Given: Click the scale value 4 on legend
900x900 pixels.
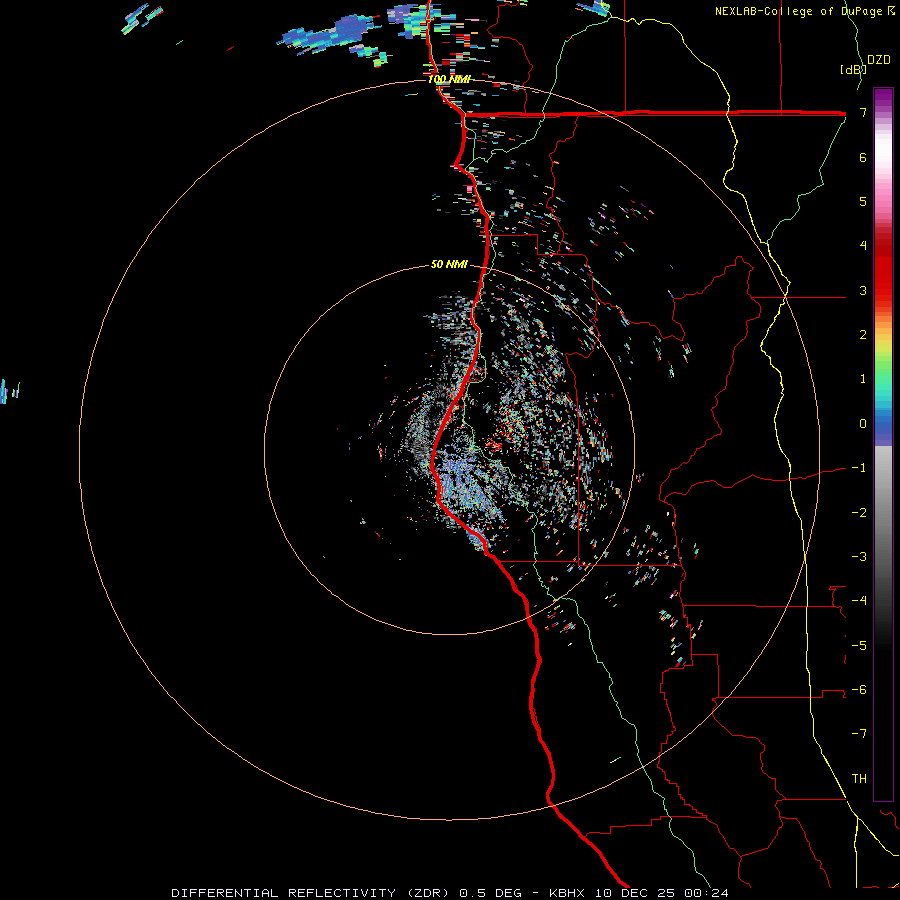Looking at the screenshot, I should 863,246.
